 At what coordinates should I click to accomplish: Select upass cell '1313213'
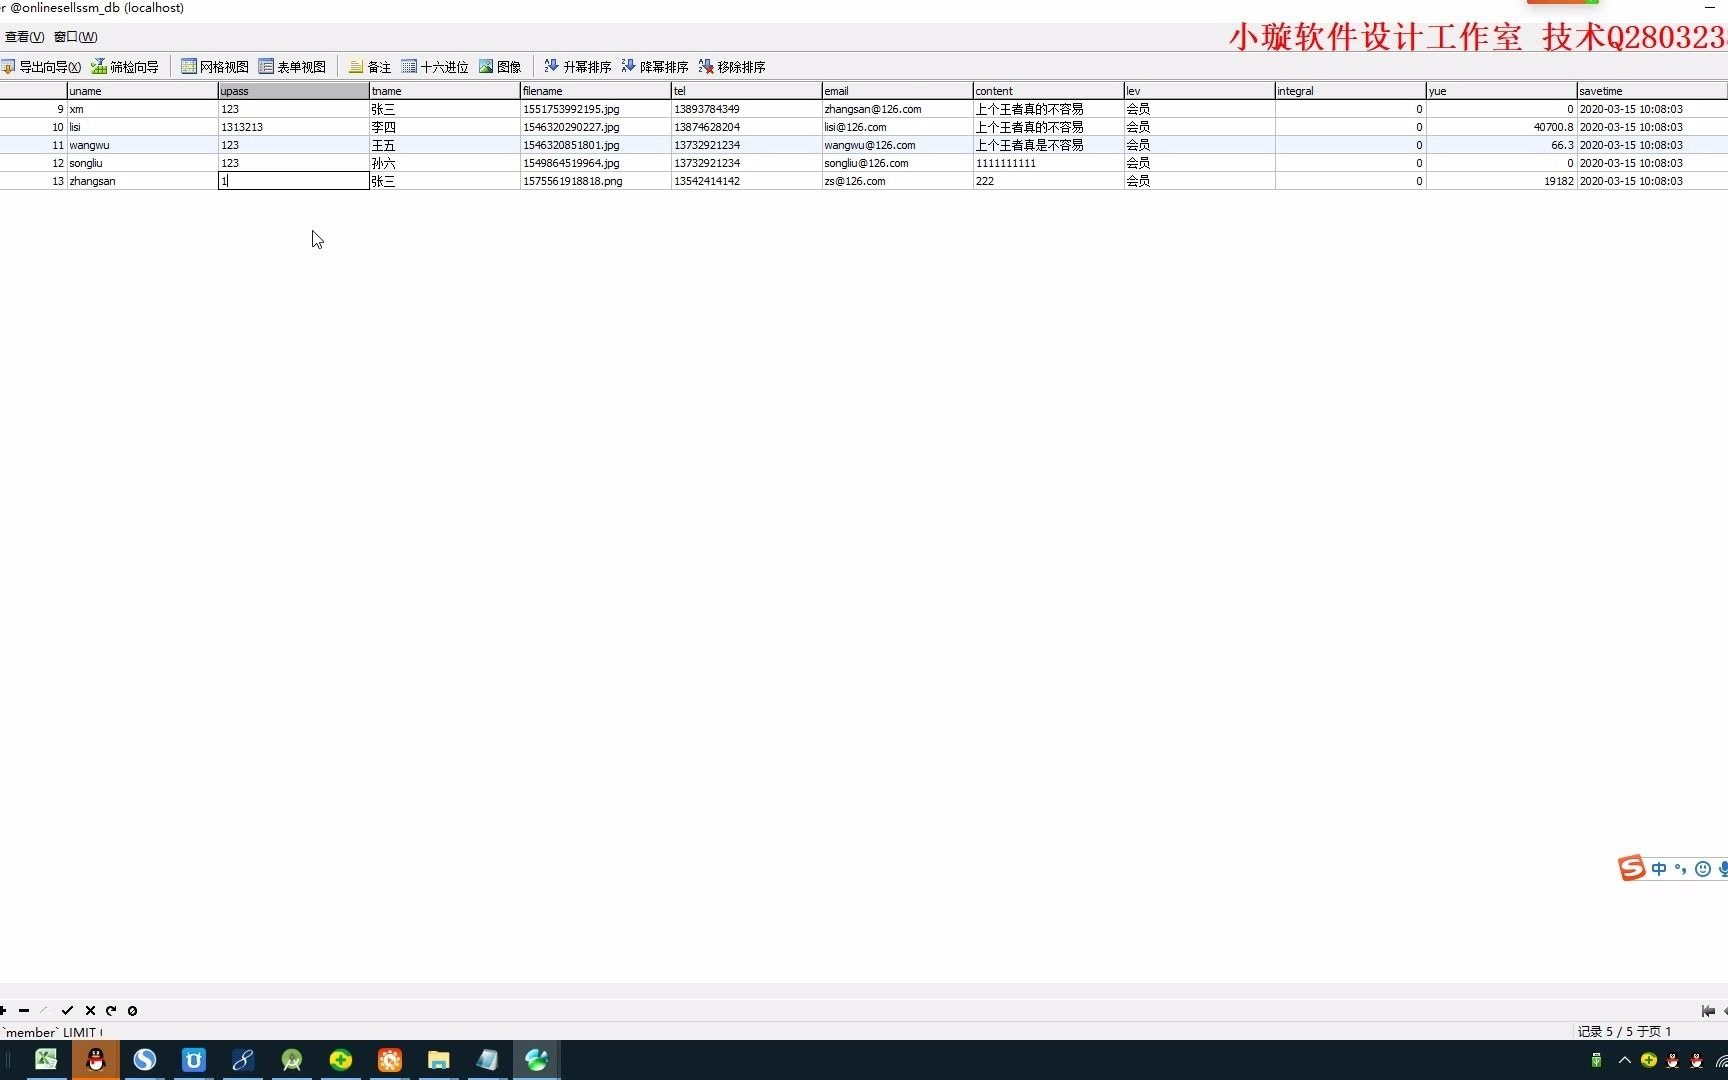(x=293, y=127)
